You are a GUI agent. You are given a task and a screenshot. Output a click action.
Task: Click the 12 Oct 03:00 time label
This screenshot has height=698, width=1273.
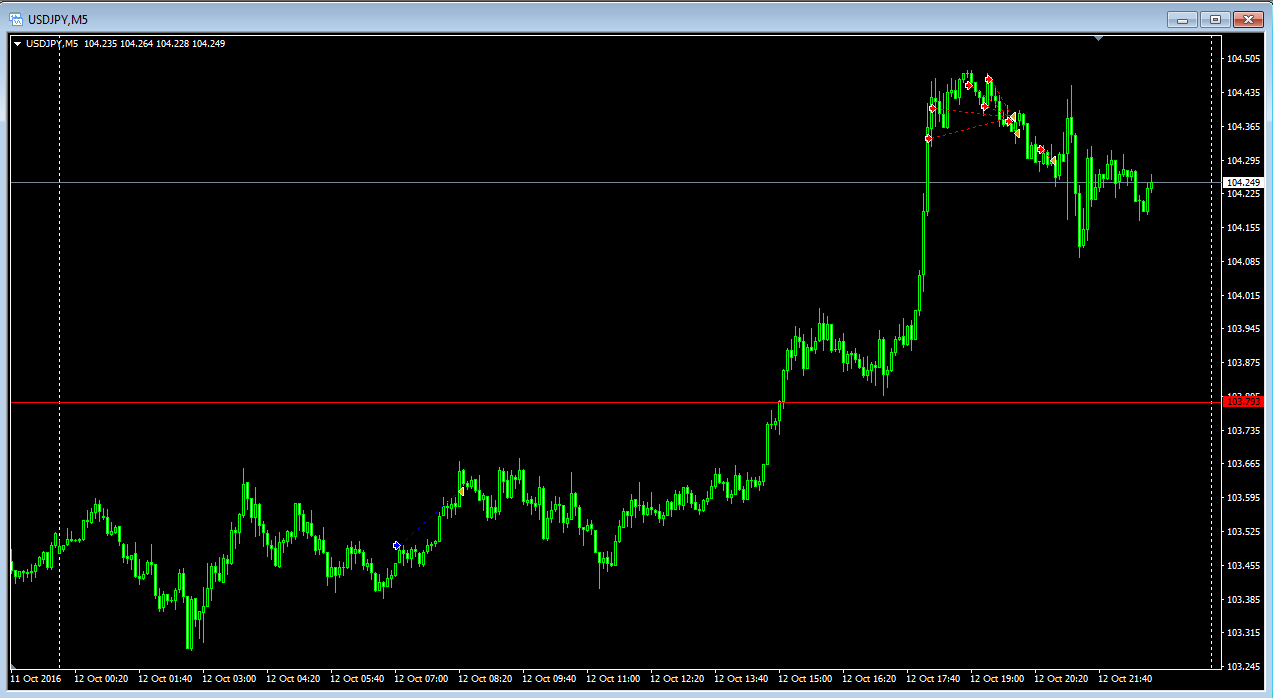pyautogui.click(x=229, y=679)
